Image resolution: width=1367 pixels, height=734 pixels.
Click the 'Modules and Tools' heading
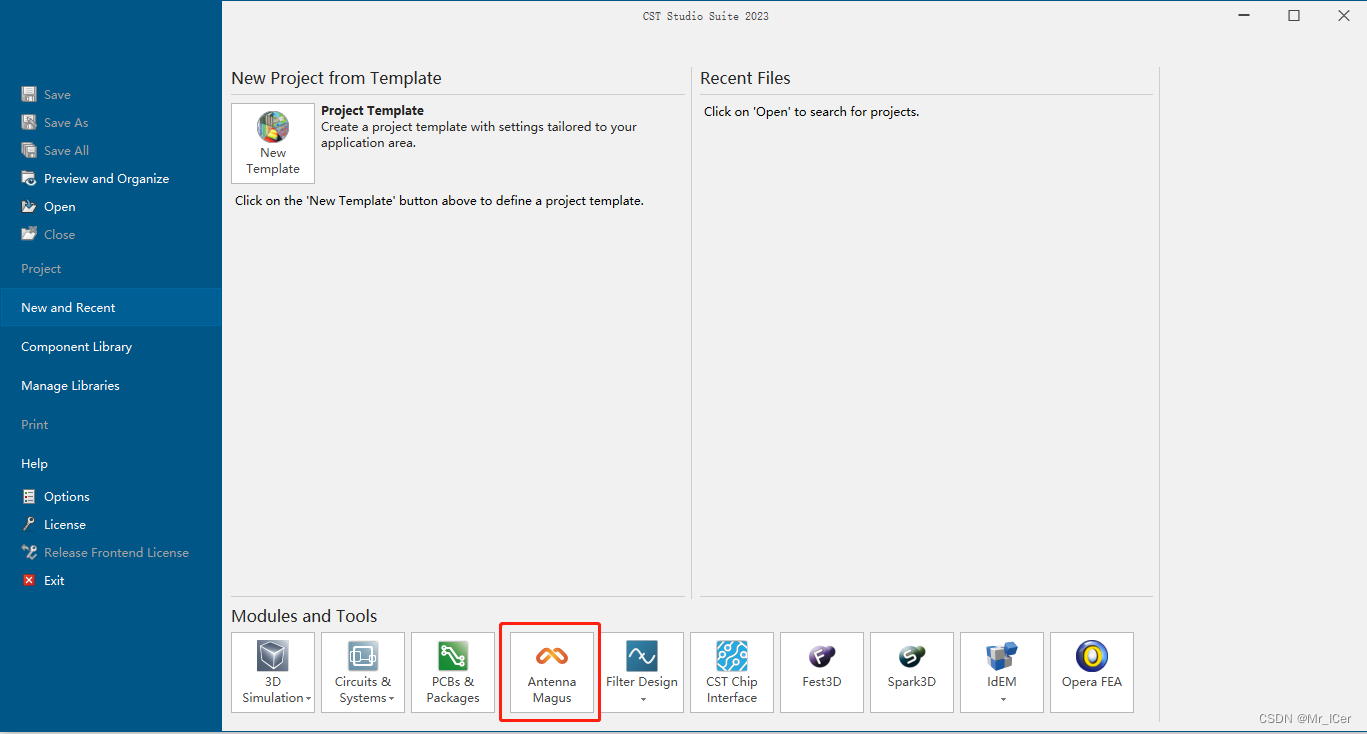(x=304, y=616)
